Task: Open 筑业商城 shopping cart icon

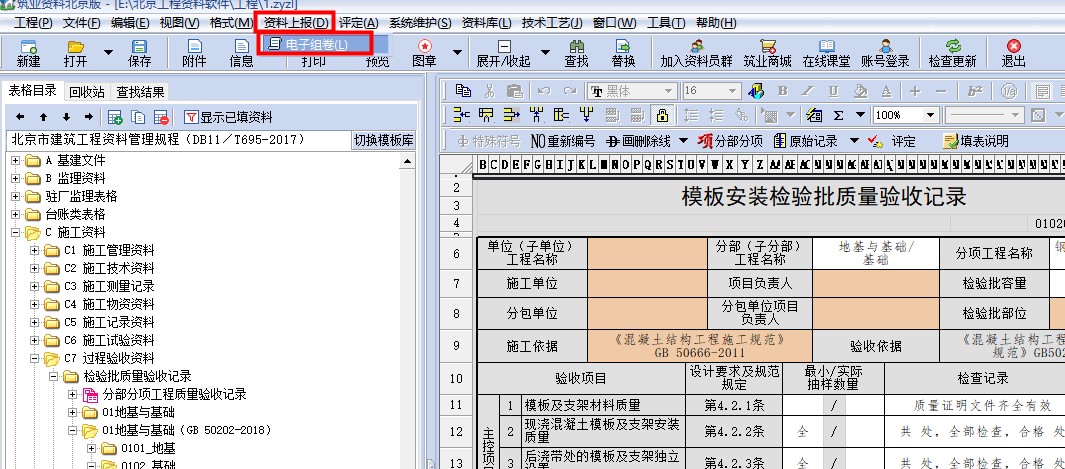Action: pos(768,52)
